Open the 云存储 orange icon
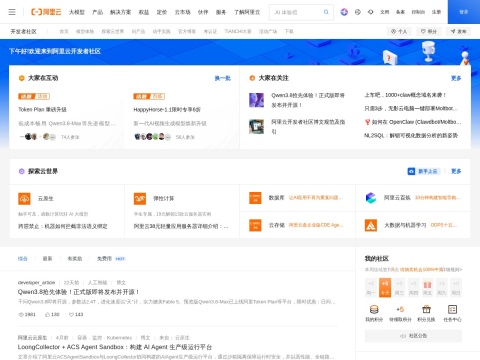The image size is (480, 360). 255,225
